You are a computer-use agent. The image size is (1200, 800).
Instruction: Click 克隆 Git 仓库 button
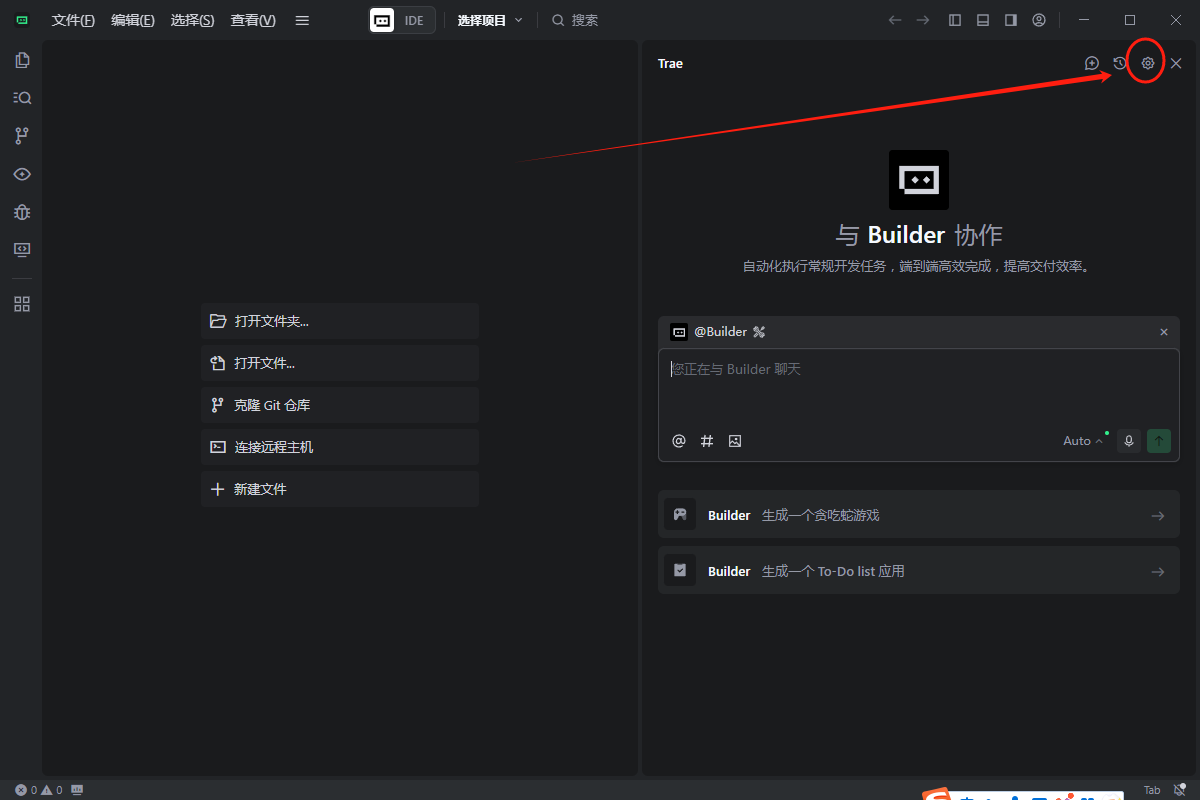pyautogui.click(x=340, y=405)
